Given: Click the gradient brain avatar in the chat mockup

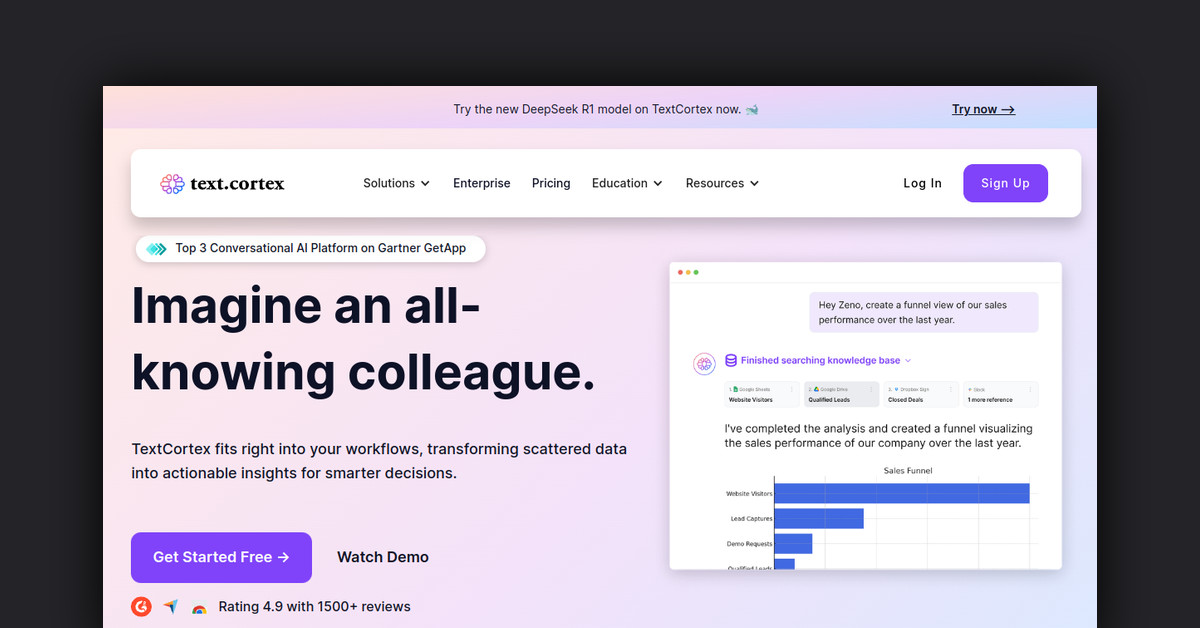Looking at the screenshot, I should pos(703,363).
